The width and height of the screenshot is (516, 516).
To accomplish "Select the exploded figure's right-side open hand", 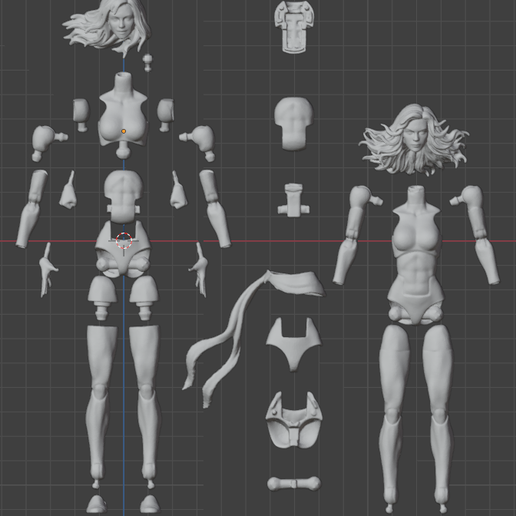I will tap(199, 270).
